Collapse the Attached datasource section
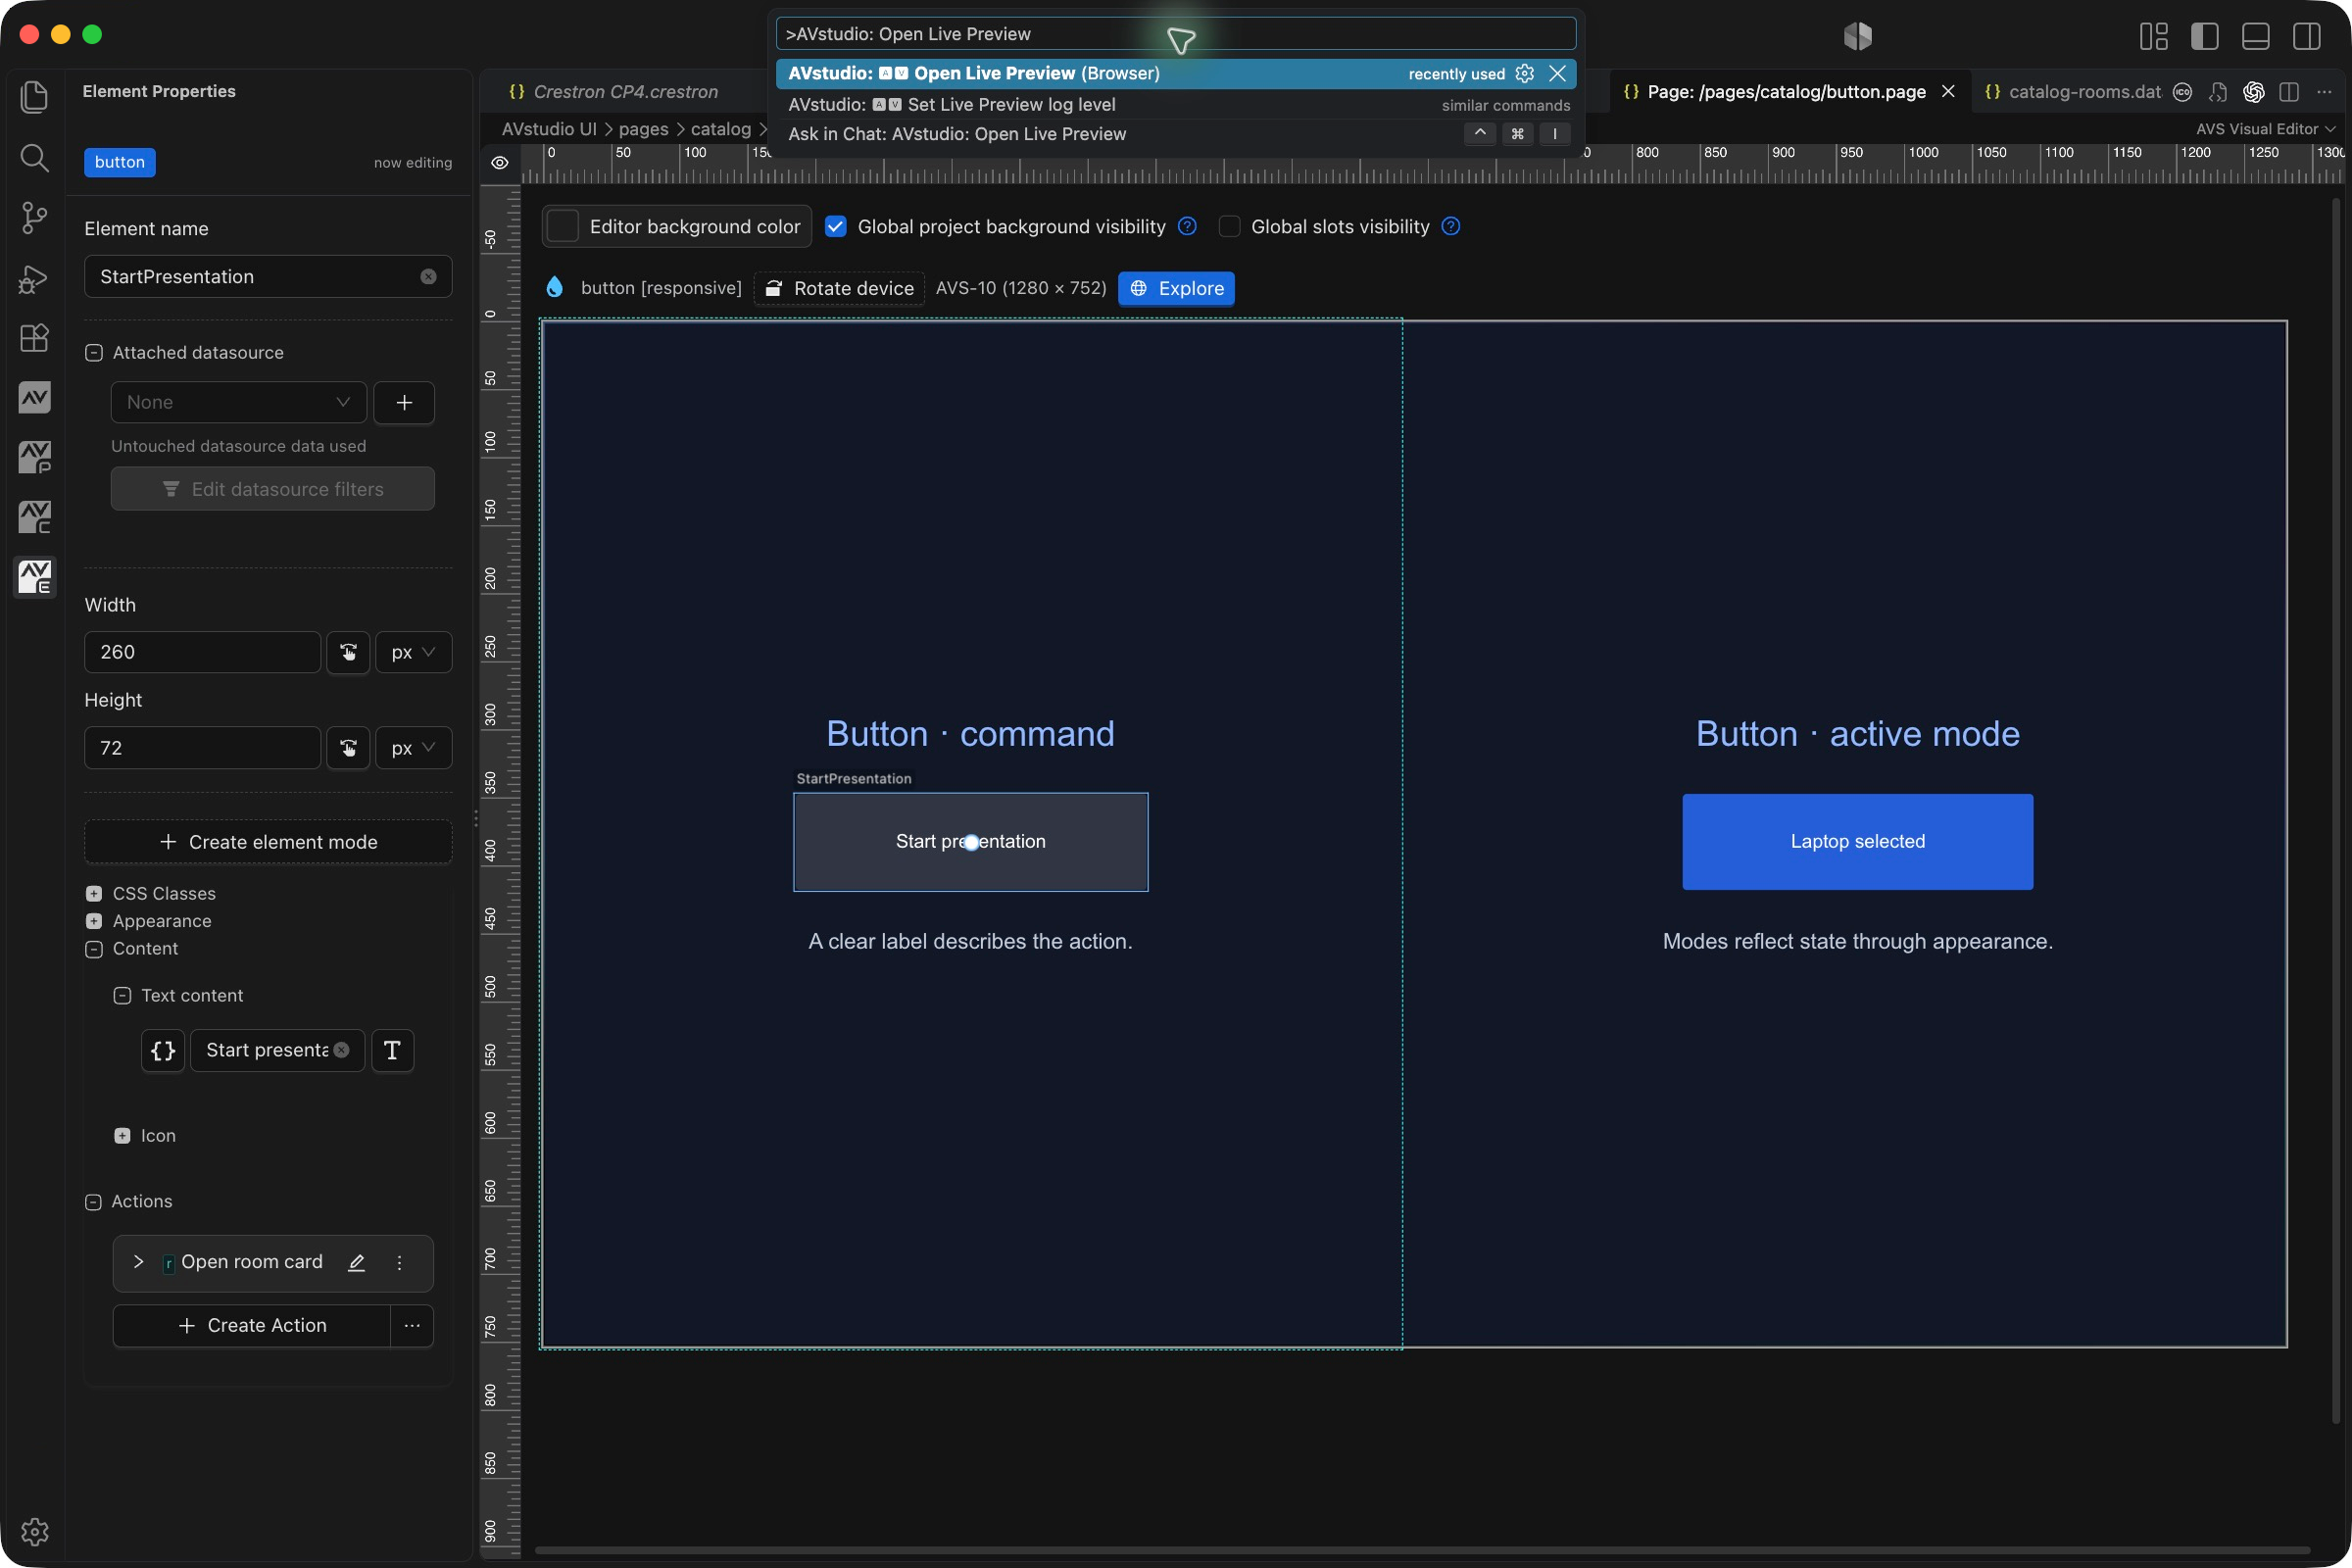Screen dimensions: 2352x1568 (94, 352)
